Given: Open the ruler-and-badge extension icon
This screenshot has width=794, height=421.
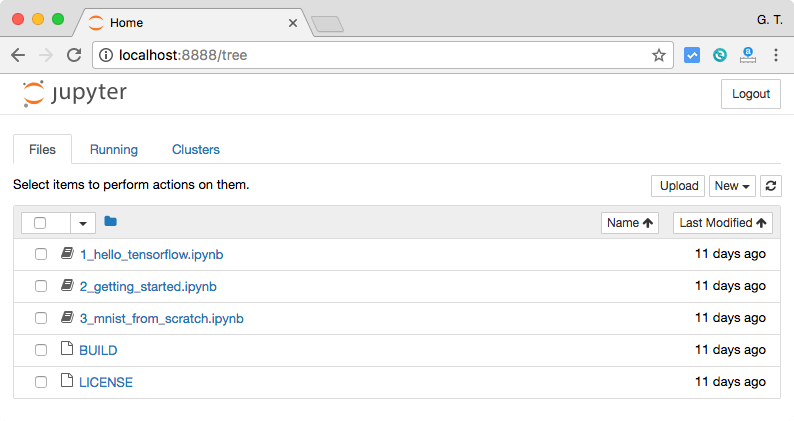Looking at the screenshot, I should point(747,55).
